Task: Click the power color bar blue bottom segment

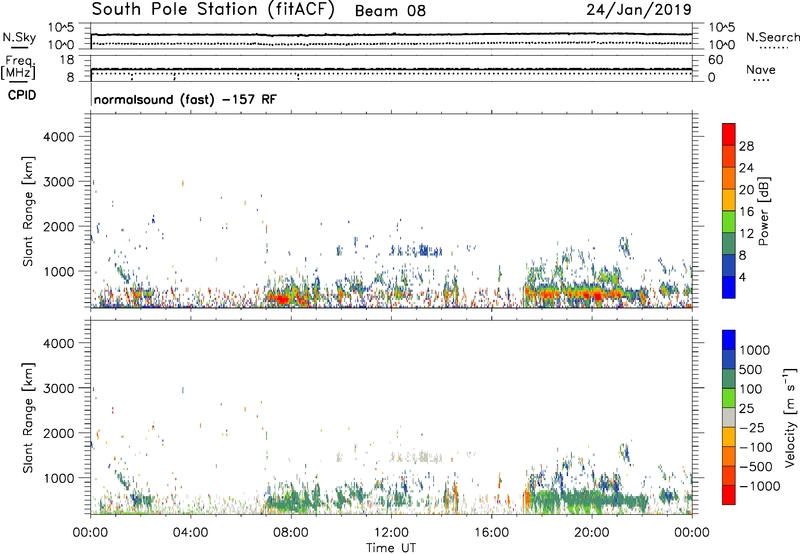Action: tap(729, 287)
